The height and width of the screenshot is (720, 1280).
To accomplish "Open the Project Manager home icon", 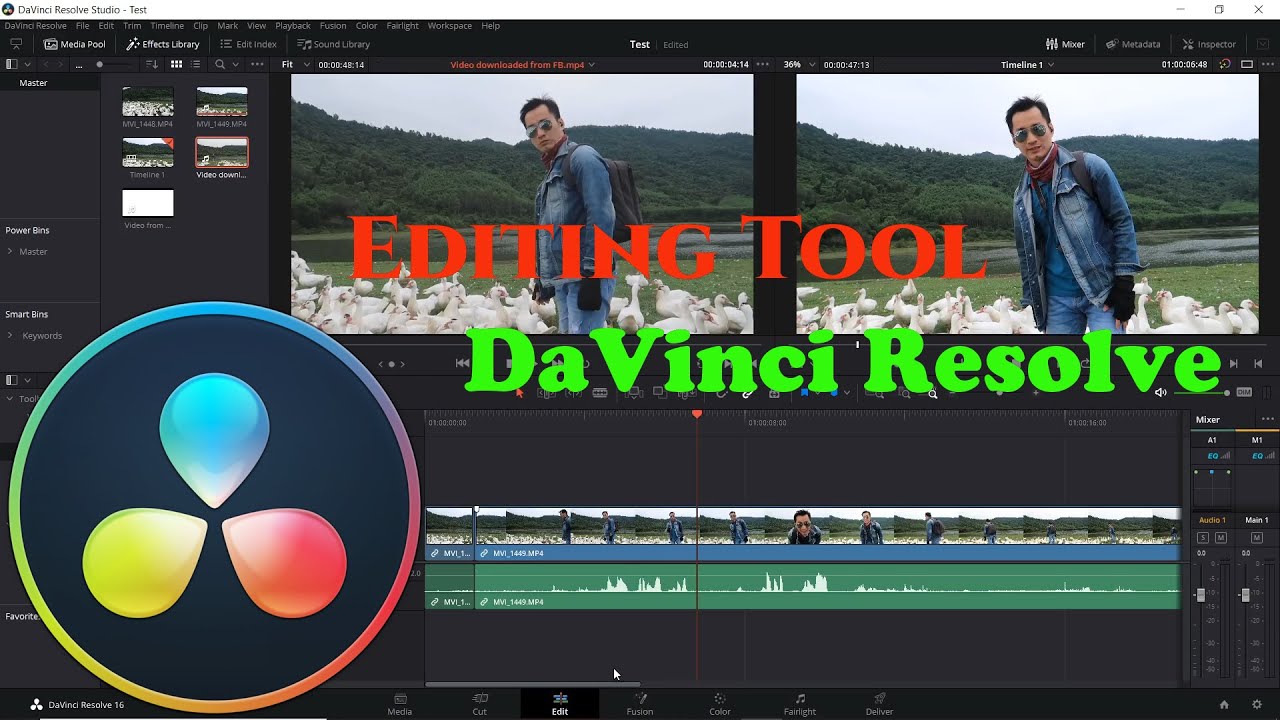I will pyautogui.click(x=1224, y=704).
